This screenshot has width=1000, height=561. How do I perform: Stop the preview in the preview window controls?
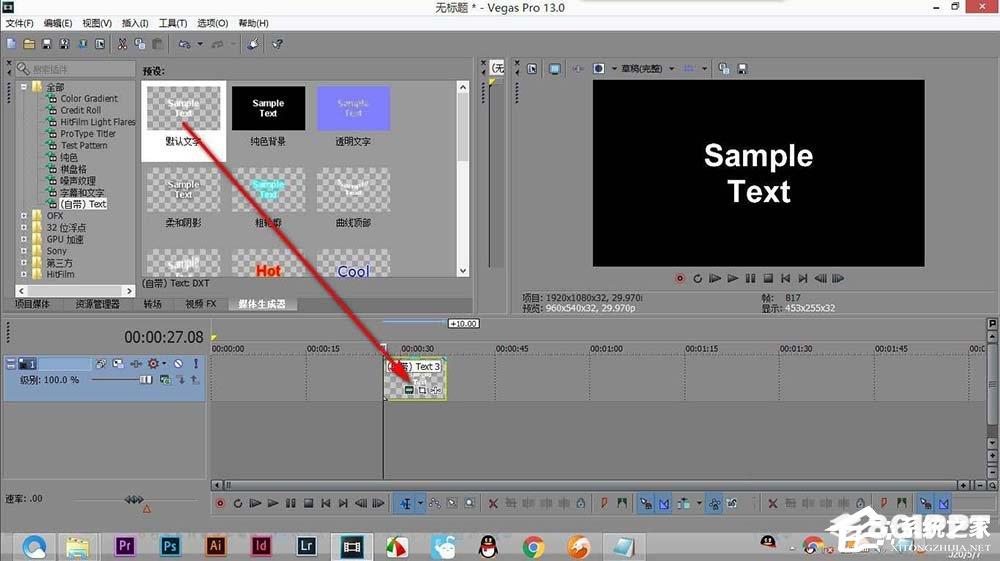768,279
